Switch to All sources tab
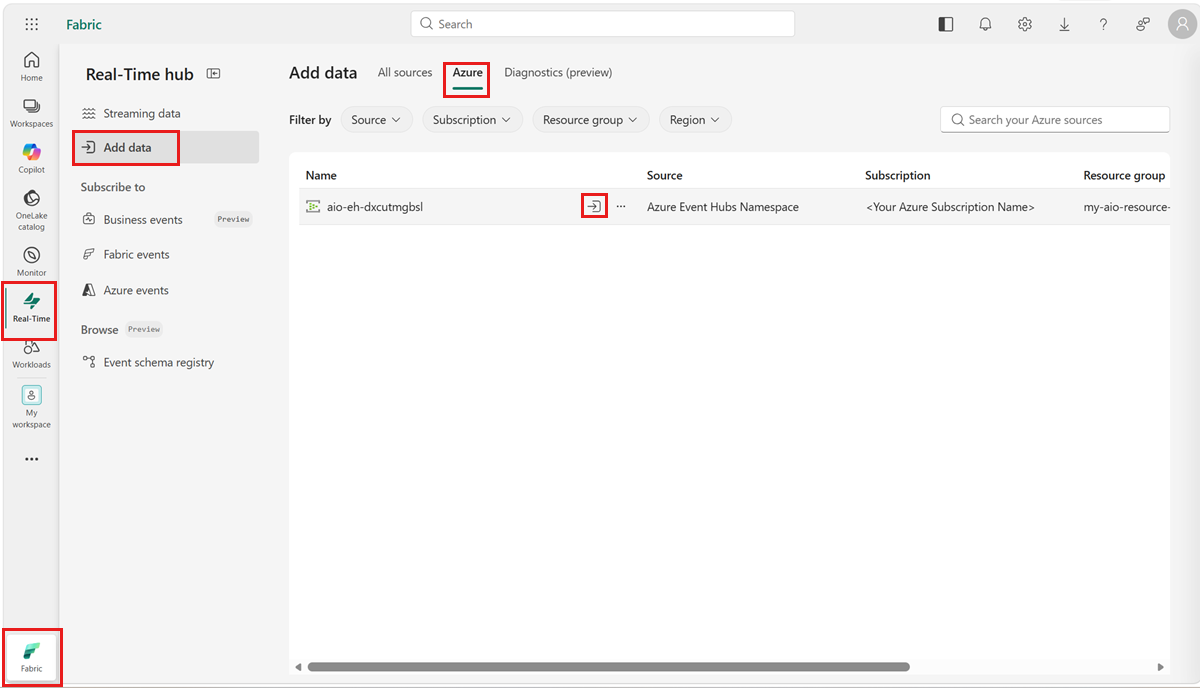This screenshot has width=1200, height=688. tap(405, 73)
